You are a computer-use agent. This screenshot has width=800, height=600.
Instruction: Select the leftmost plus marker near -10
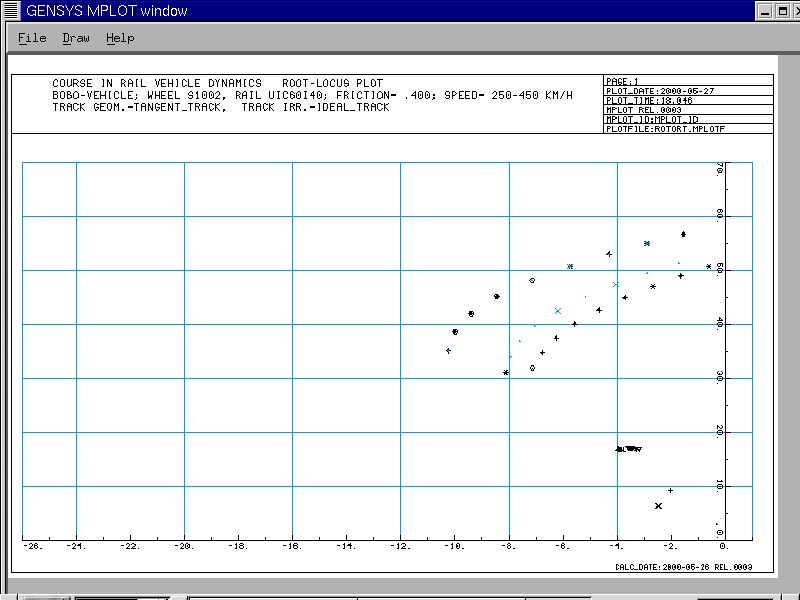(448, 351)
